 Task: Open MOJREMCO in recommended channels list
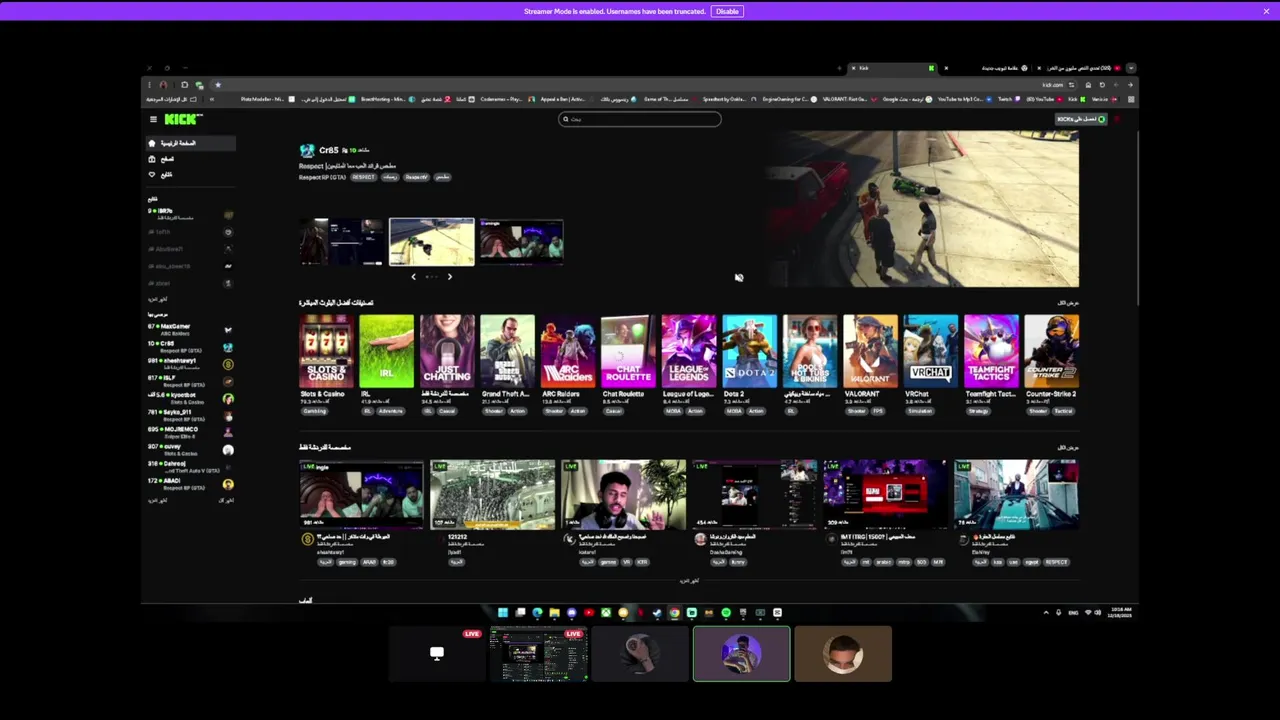pyautogui.click(x=190, y=432)
